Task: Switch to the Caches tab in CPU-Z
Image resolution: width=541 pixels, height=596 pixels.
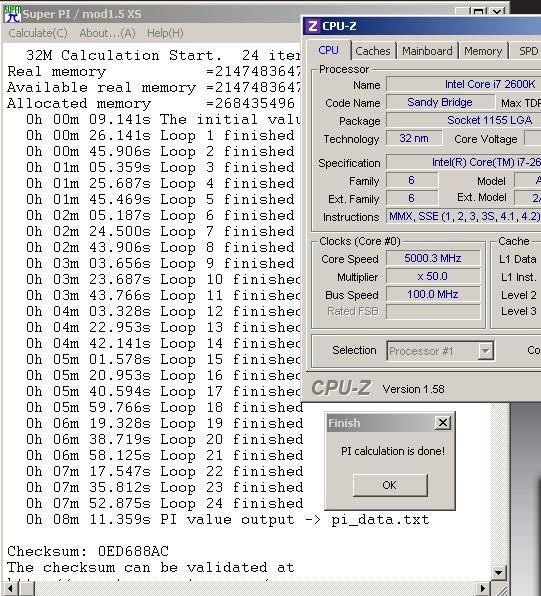Action: pyautogui.click(x=373, y=51)
